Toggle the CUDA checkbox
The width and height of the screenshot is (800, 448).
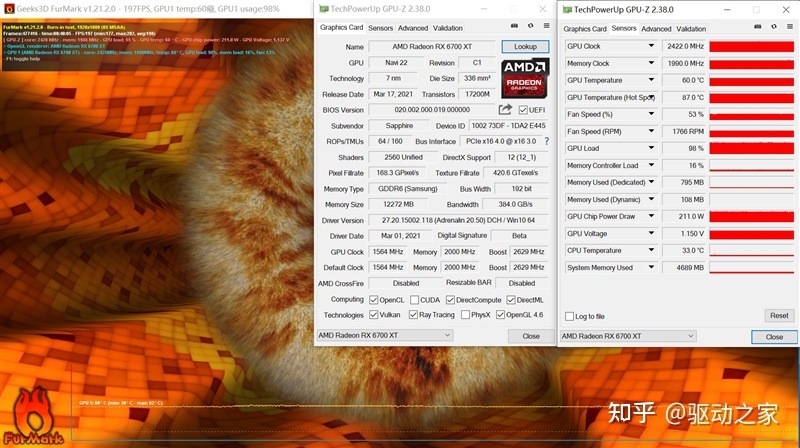414,300
